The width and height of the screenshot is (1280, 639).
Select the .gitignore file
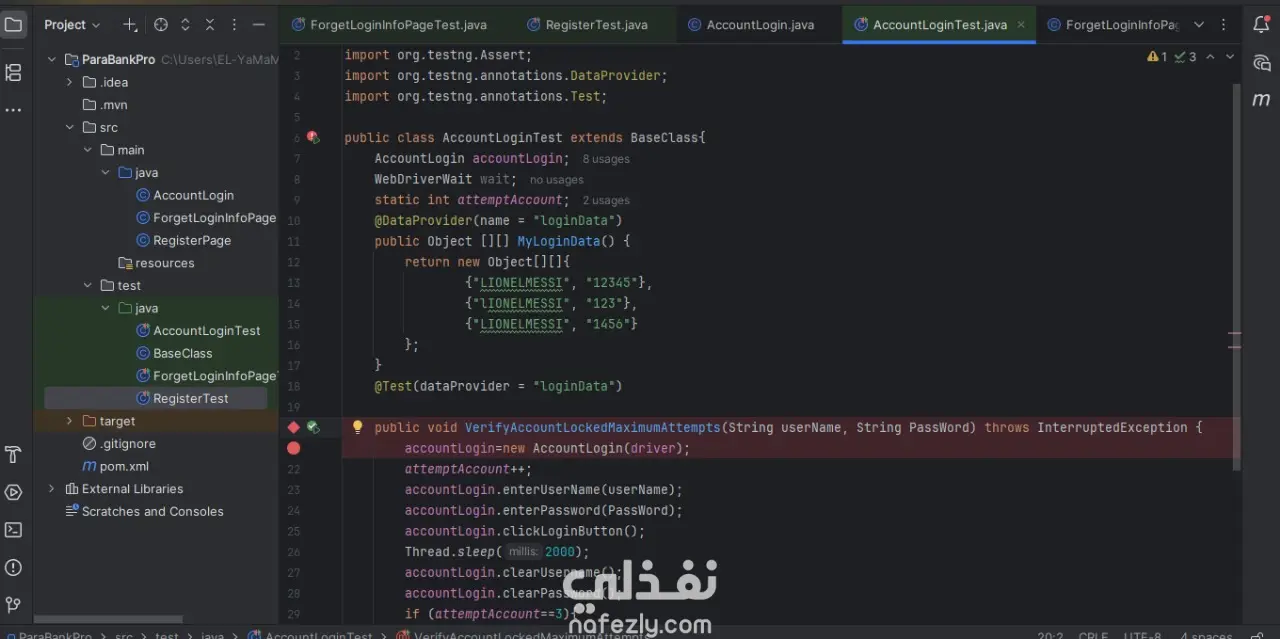pos(118,443)
